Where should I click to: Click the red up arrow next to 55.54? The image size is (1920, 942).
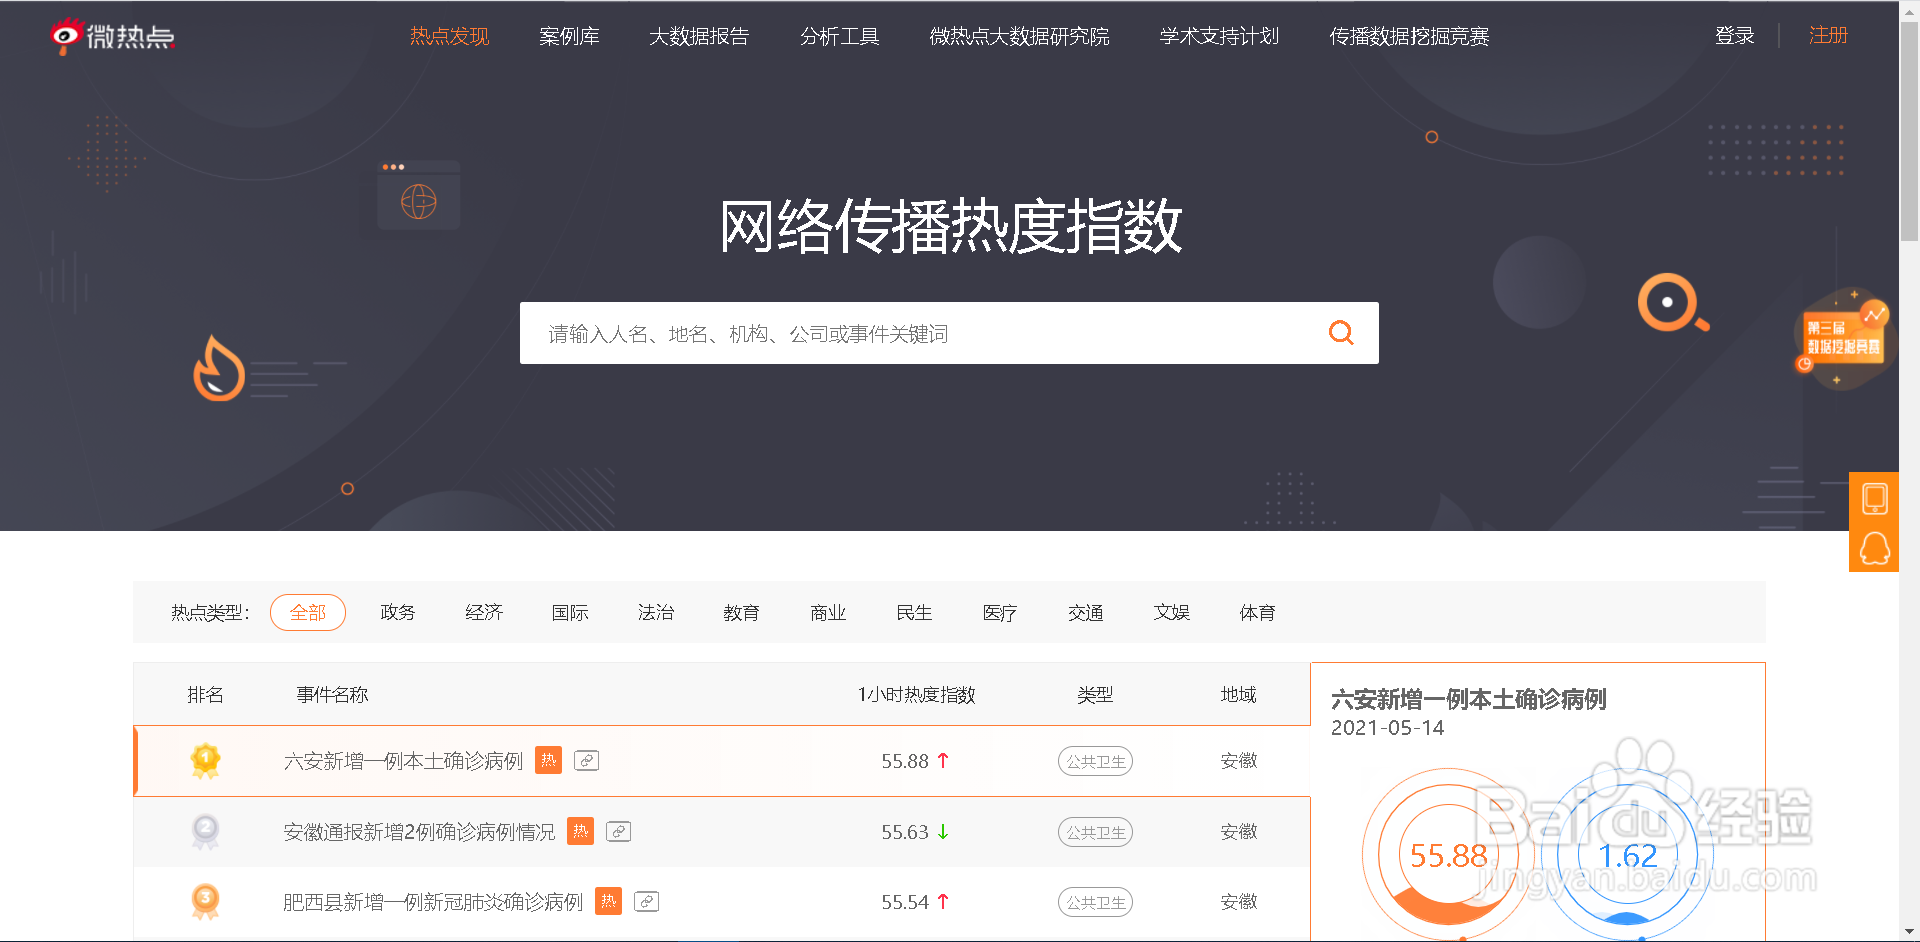pyautogui.click(x=942, y=902)
